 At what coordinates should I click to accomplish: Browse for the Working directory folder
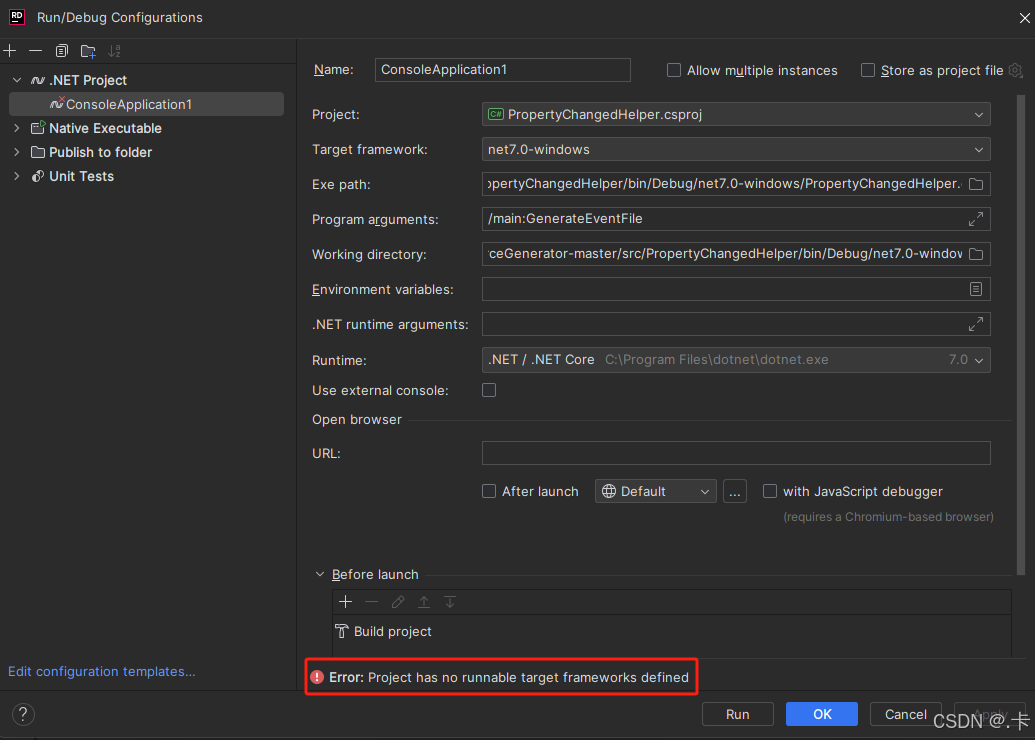pyautogui.click(x=976, y=254)
